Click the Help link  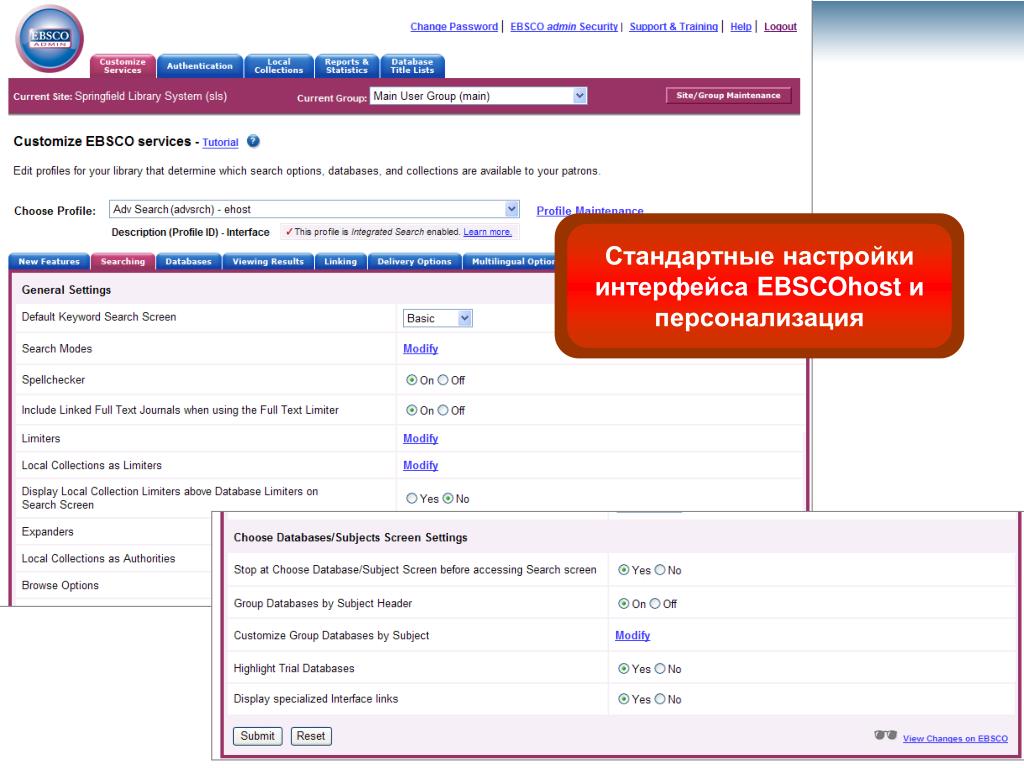(741, 27)
